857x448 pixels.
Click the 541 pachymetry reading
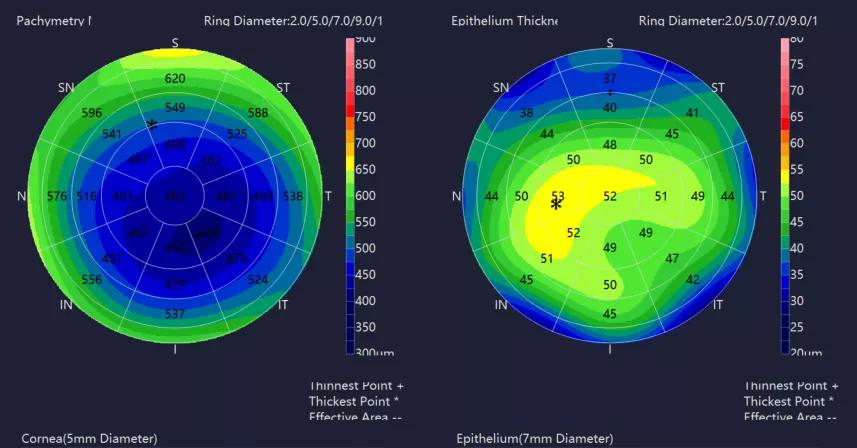click(112, 134)
